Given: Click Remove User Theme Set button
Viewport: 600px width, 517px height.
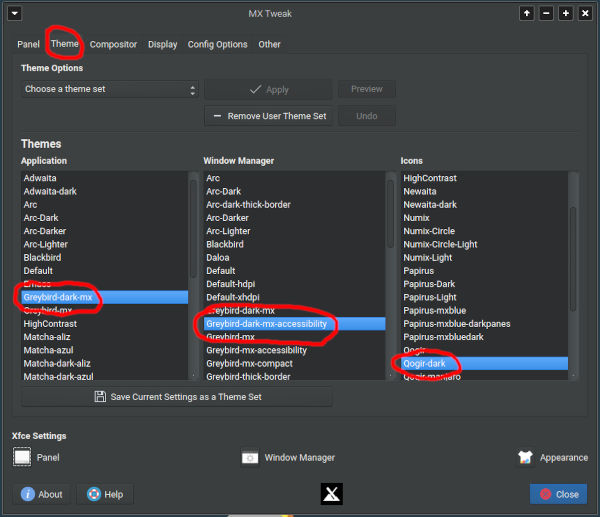Looking at the screenshot, I should (269, 116).
